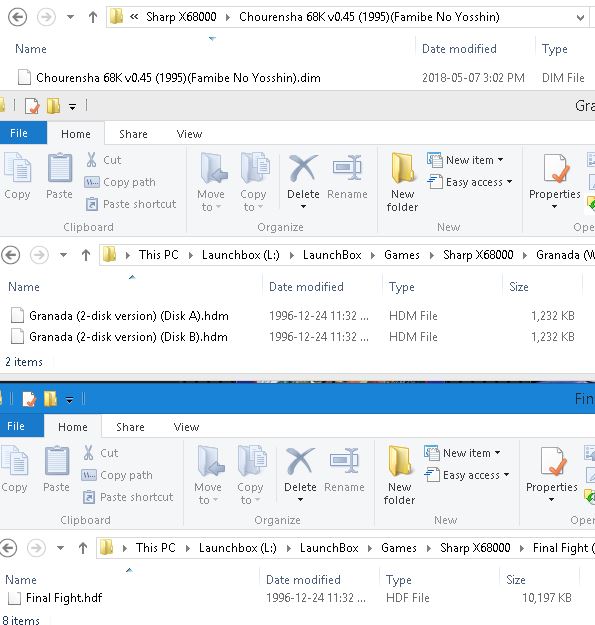
Task: Click Copy path in Granada window ribbon
Action: pos(120,182)
